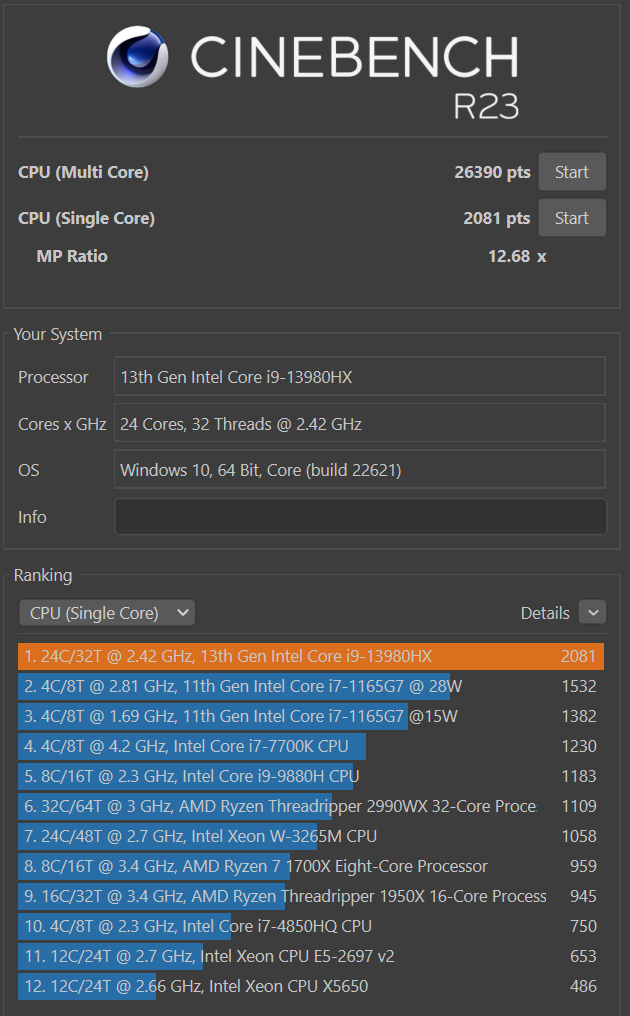Click the OS information field
This screenshot has height=1016, width=630.
[x=360, y=470]
